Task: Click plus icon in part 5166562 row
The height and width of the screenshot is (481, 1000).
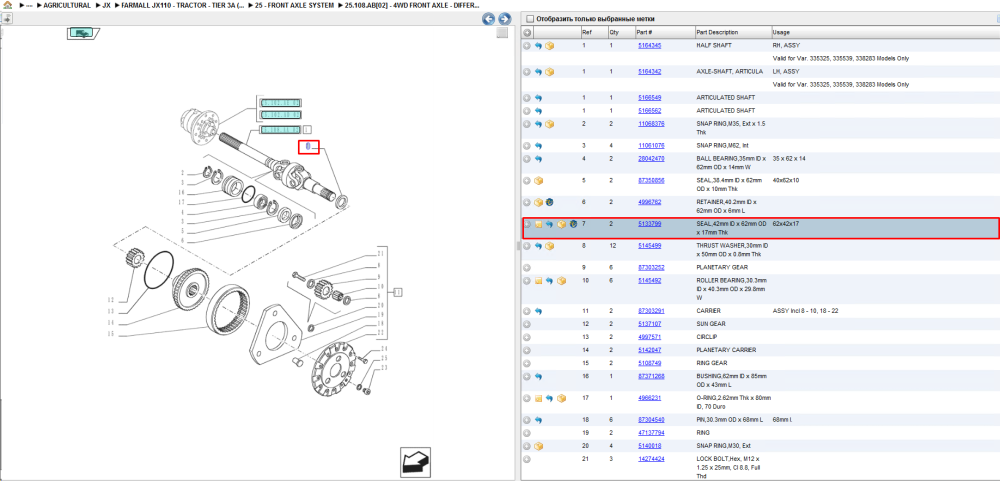Action: [527, 110]
